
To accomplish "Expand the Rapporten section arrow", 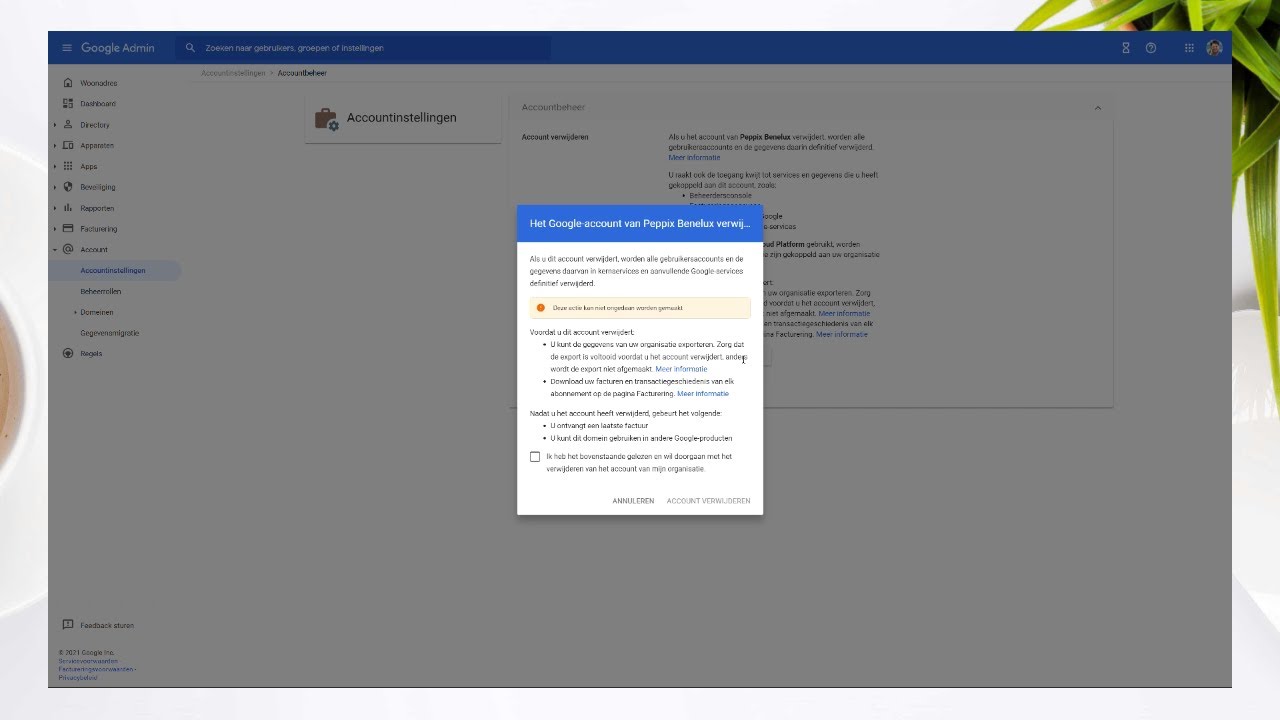I will click(x=55, y=208).
